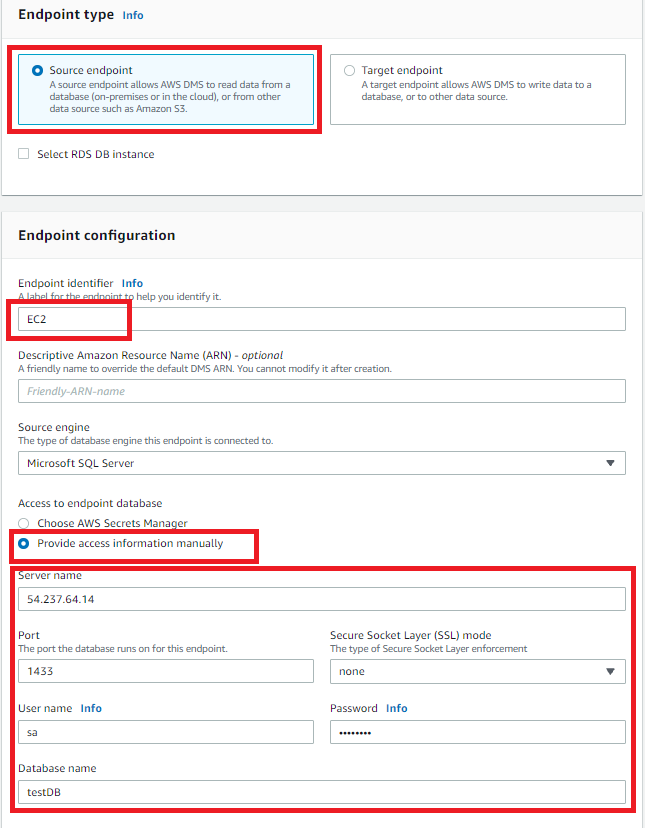The width and height of the screenshot is (645, 828).
Task: Expand the SSL mode dropdown
Action: pyautogui.click(x=477, y=671)
